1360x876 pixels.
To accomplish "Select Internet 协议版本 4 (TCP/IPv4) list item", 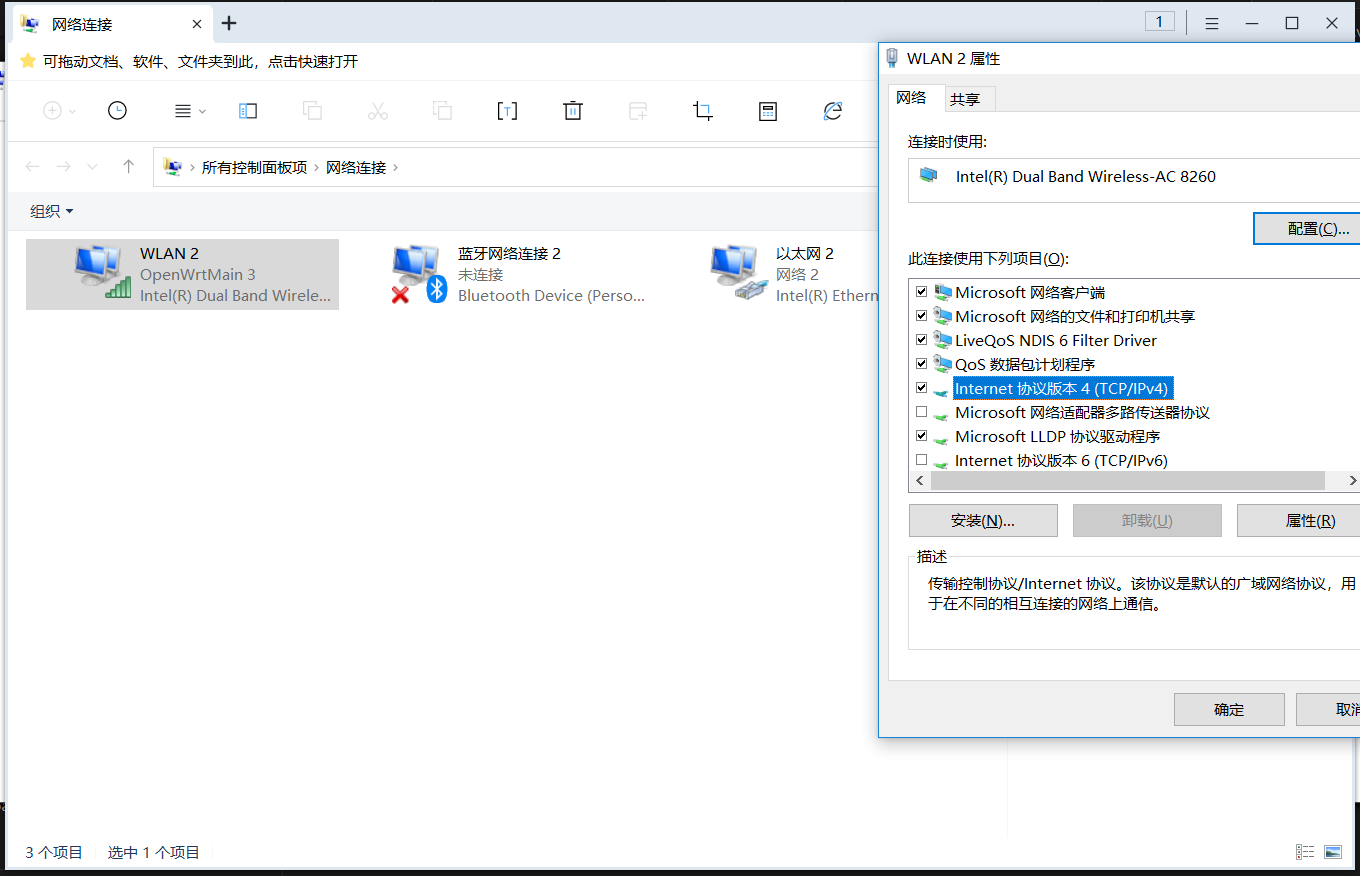I will pyautogui.click(x=1061, y=388).
